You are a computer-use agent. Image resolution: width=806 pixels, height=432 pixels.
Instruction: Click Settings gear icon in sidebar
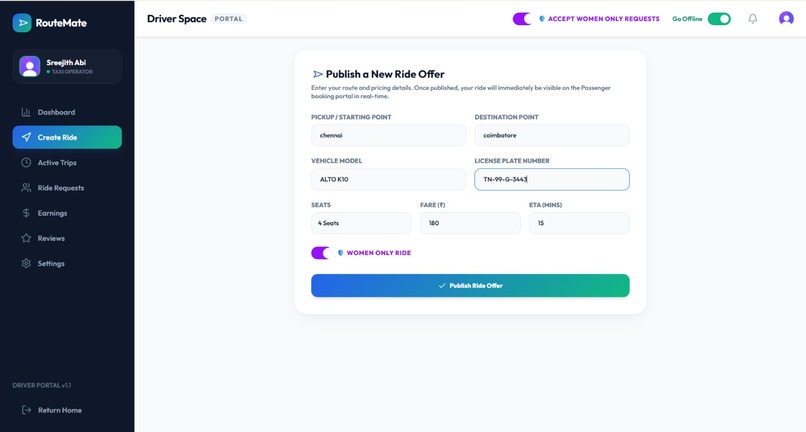pyautogui.click(x=26, y=263)
